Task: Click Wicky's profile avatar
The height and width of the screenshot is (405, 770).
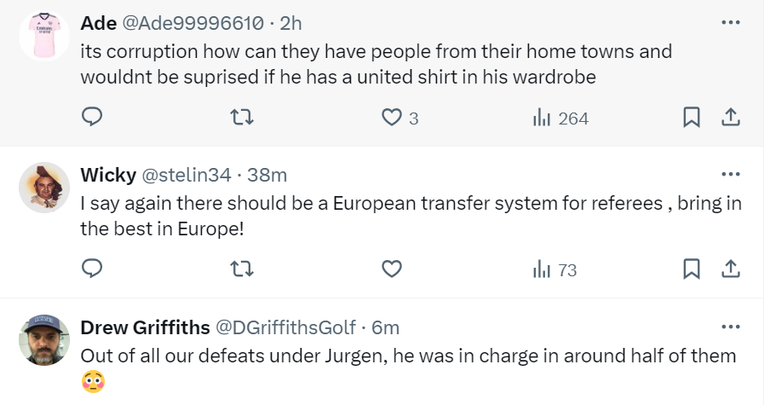Action: 44,188
